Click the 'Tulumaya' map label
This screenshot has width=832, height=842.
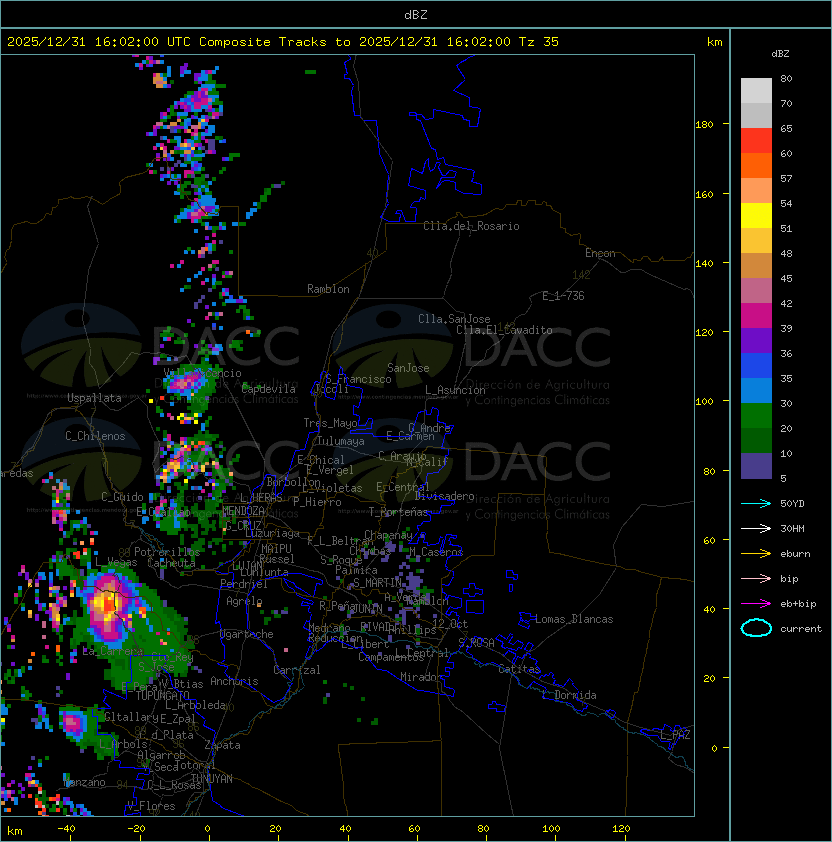[341, 441]
